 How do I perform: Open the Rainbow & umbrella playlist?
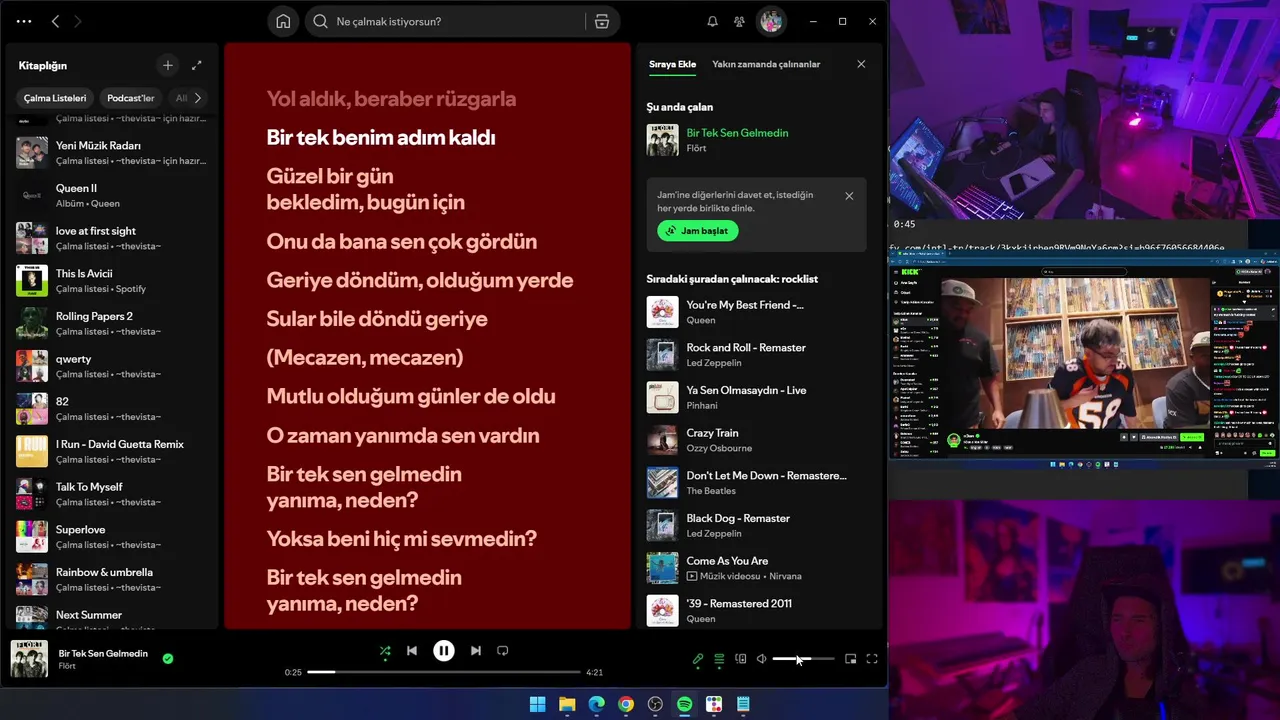[112, 579]
